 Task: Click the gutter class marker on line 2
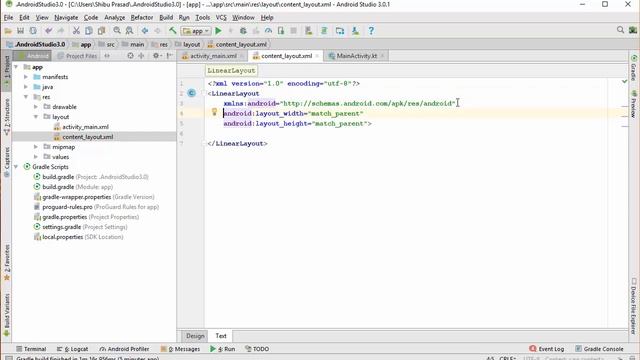[x=191, y=93]
